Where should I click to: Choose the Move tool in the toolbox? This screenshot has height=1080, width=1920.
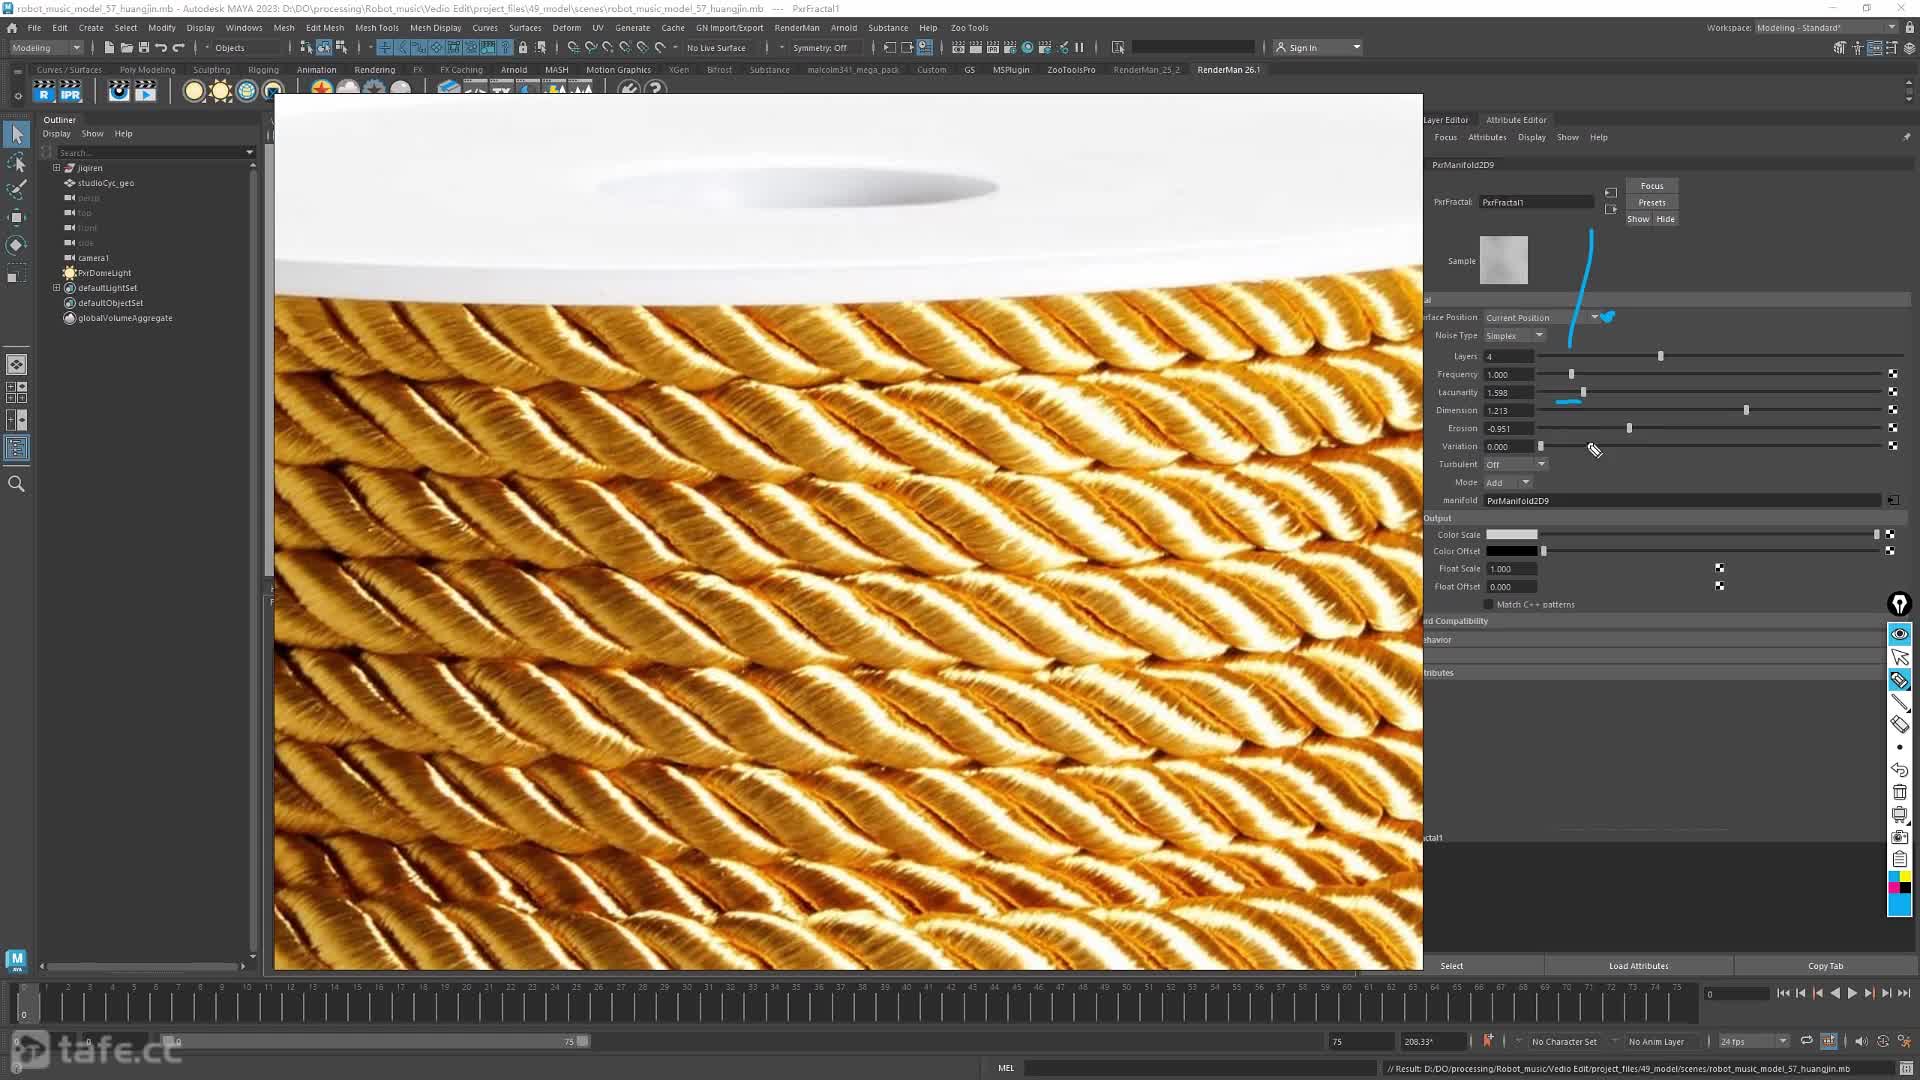point(17,217)
